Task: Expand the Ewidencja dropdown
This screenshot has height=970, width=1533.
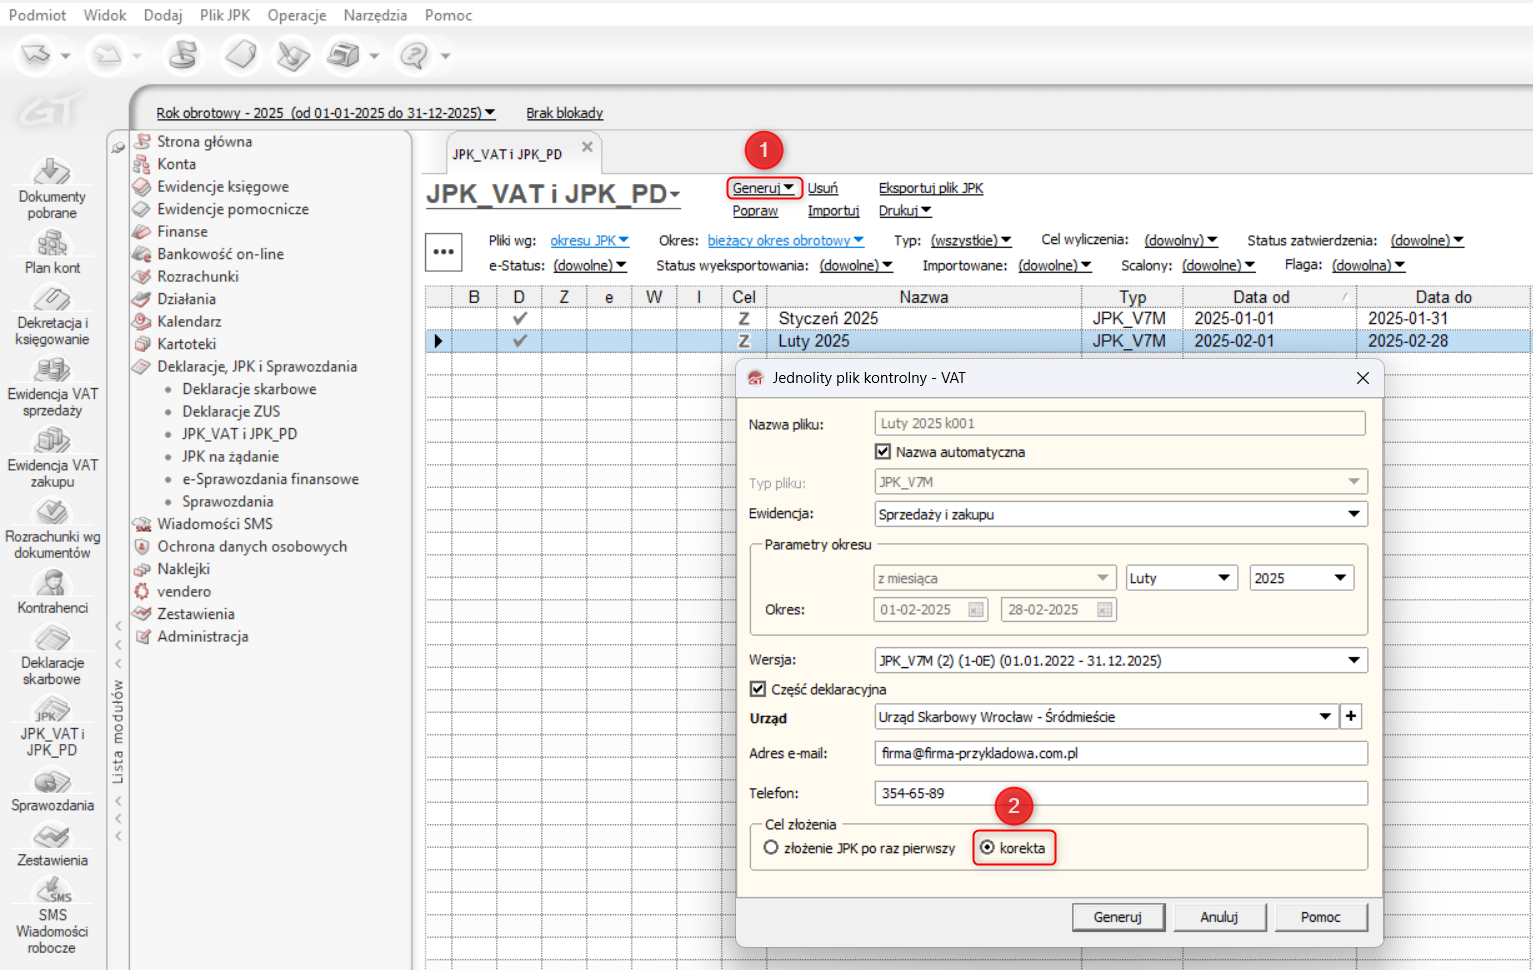Action: coord(1353,514)
